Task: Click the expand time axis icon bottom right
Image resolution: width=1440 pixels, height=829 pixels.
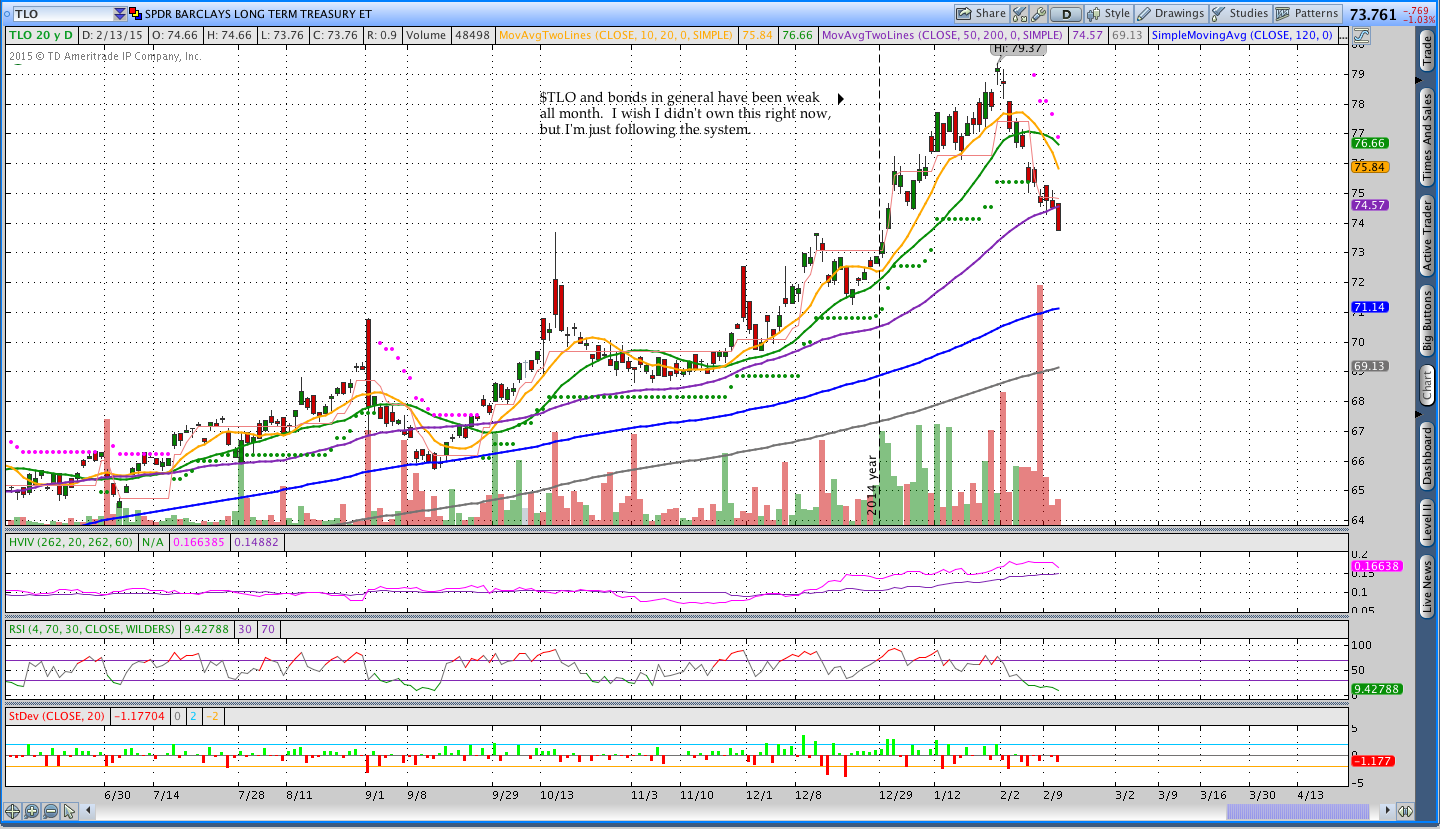Action: pyautogui.click(x=1405, y=811)
